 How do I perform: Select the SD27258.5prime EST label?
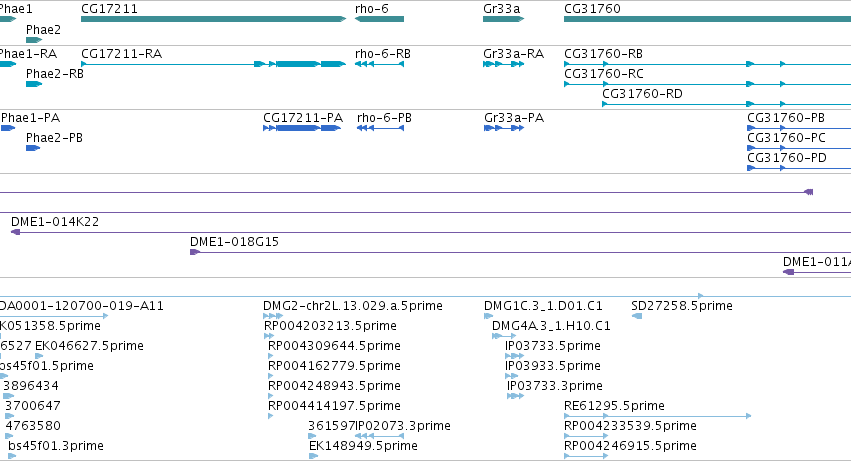tap(682, 306)
